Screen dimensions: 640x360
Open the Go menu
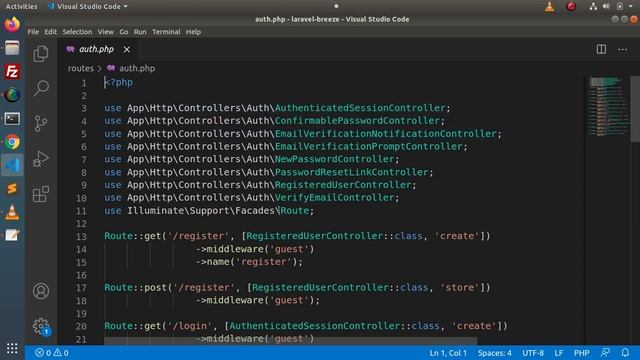click(124, 32)
